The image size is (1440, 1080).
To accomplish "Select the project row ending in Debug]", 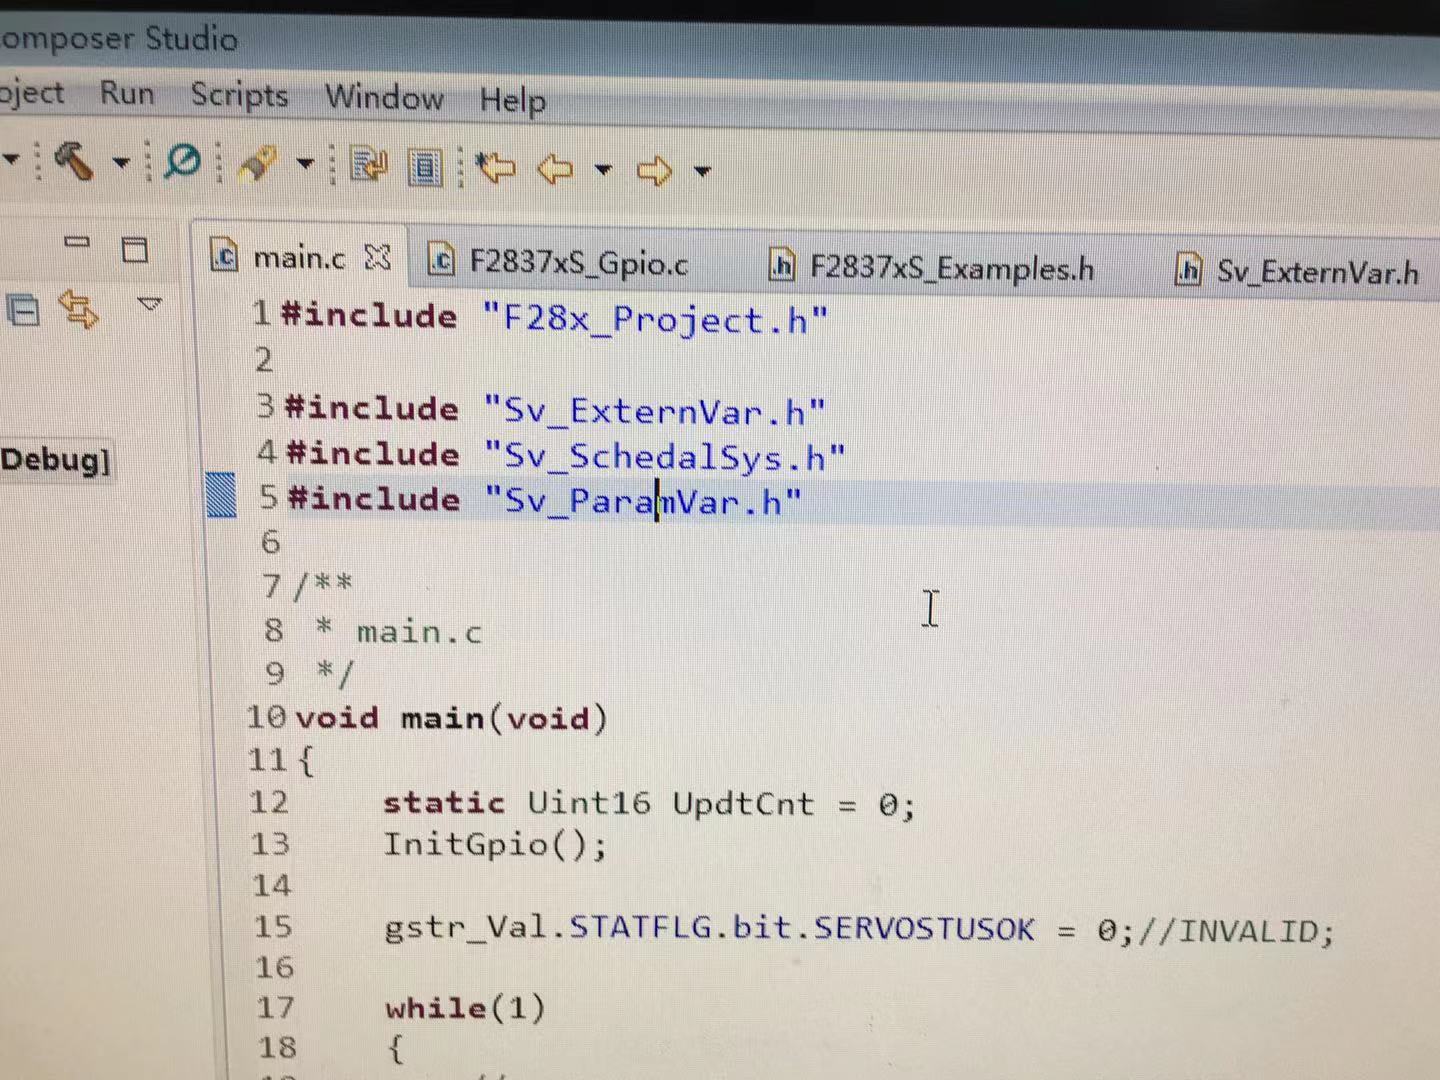I will pyautogui.click(x=55, y=461).
